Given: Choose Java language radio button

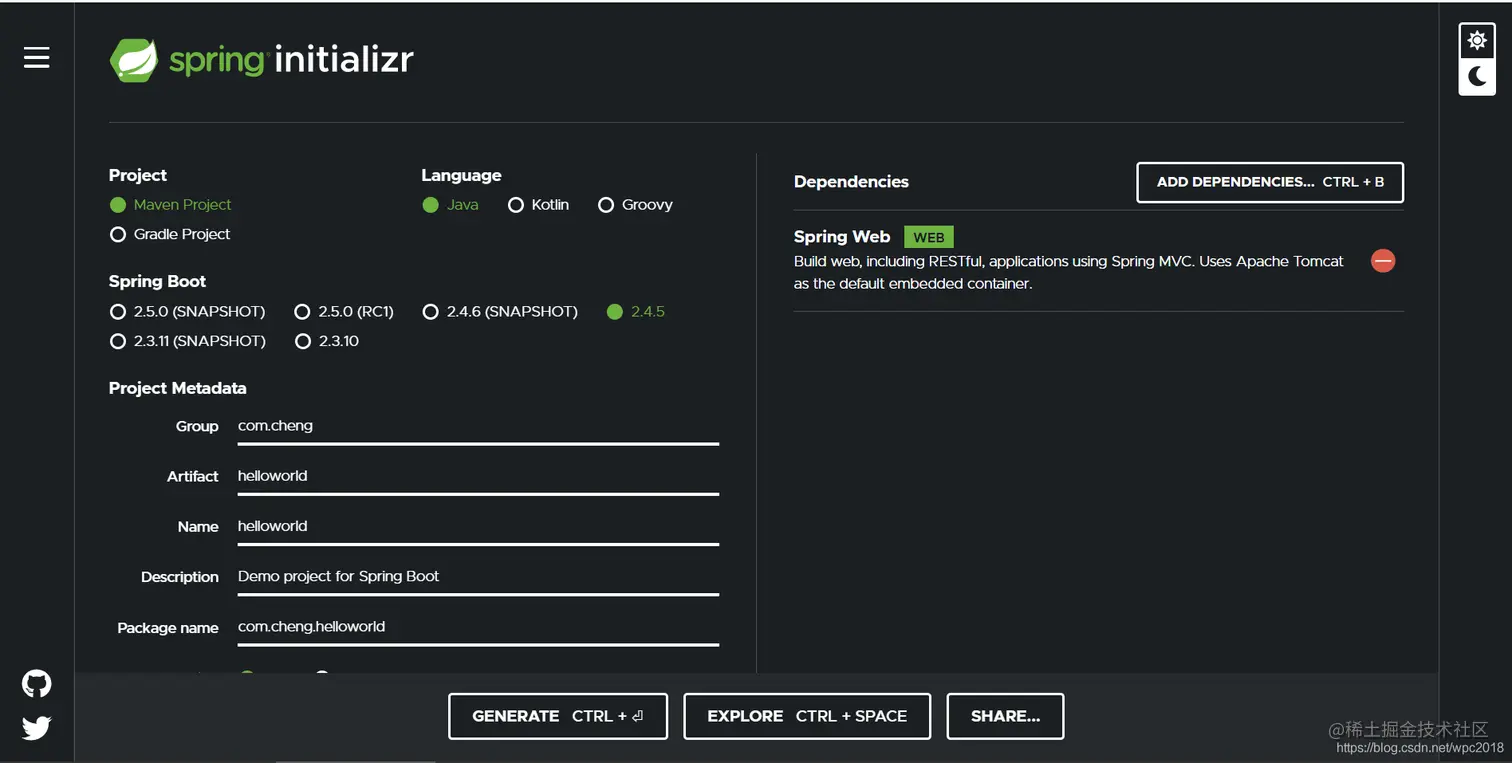Looking at the screenshot, I should (450, 205).
